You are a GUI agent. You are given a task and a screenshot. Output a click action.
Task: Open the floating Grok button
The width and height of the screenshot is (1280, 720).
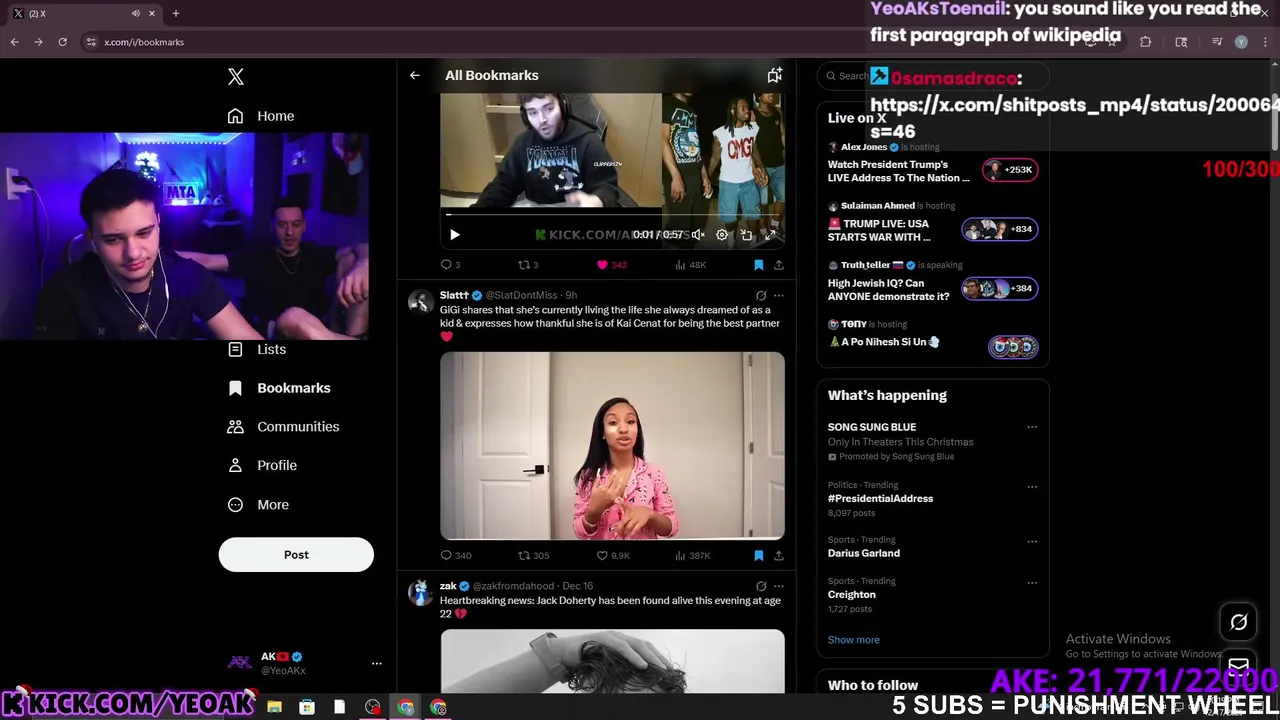pyautogui.click(x=1238, y=622)
